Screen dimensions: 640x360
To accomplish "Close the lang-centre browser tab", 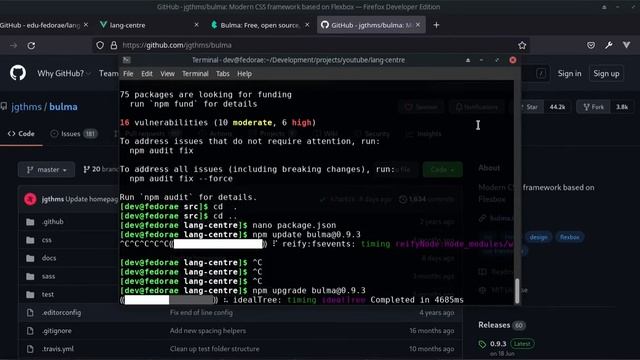I will (196, 25).
